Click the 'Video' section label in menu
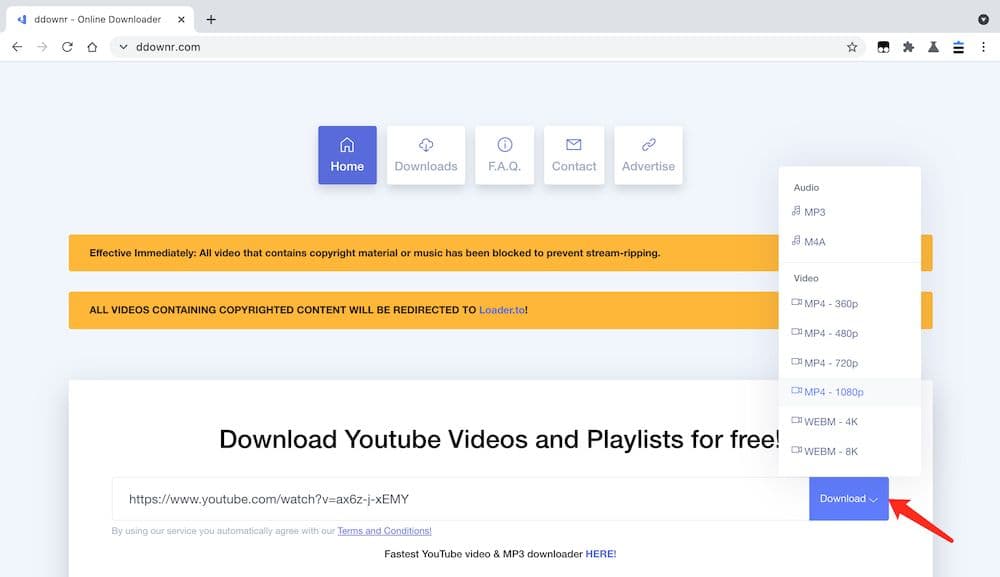The image size is (1000, 577). (x=806, y=278)
